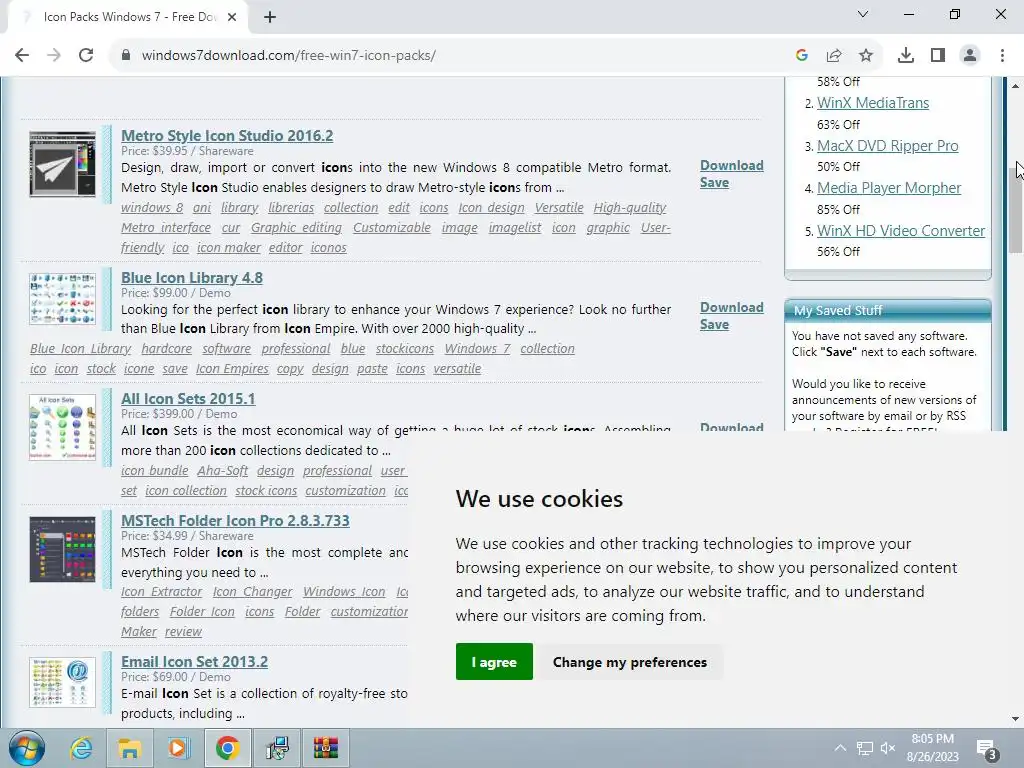
Task: Download Blue Icon Library
Action: click(x=731, y=308)
